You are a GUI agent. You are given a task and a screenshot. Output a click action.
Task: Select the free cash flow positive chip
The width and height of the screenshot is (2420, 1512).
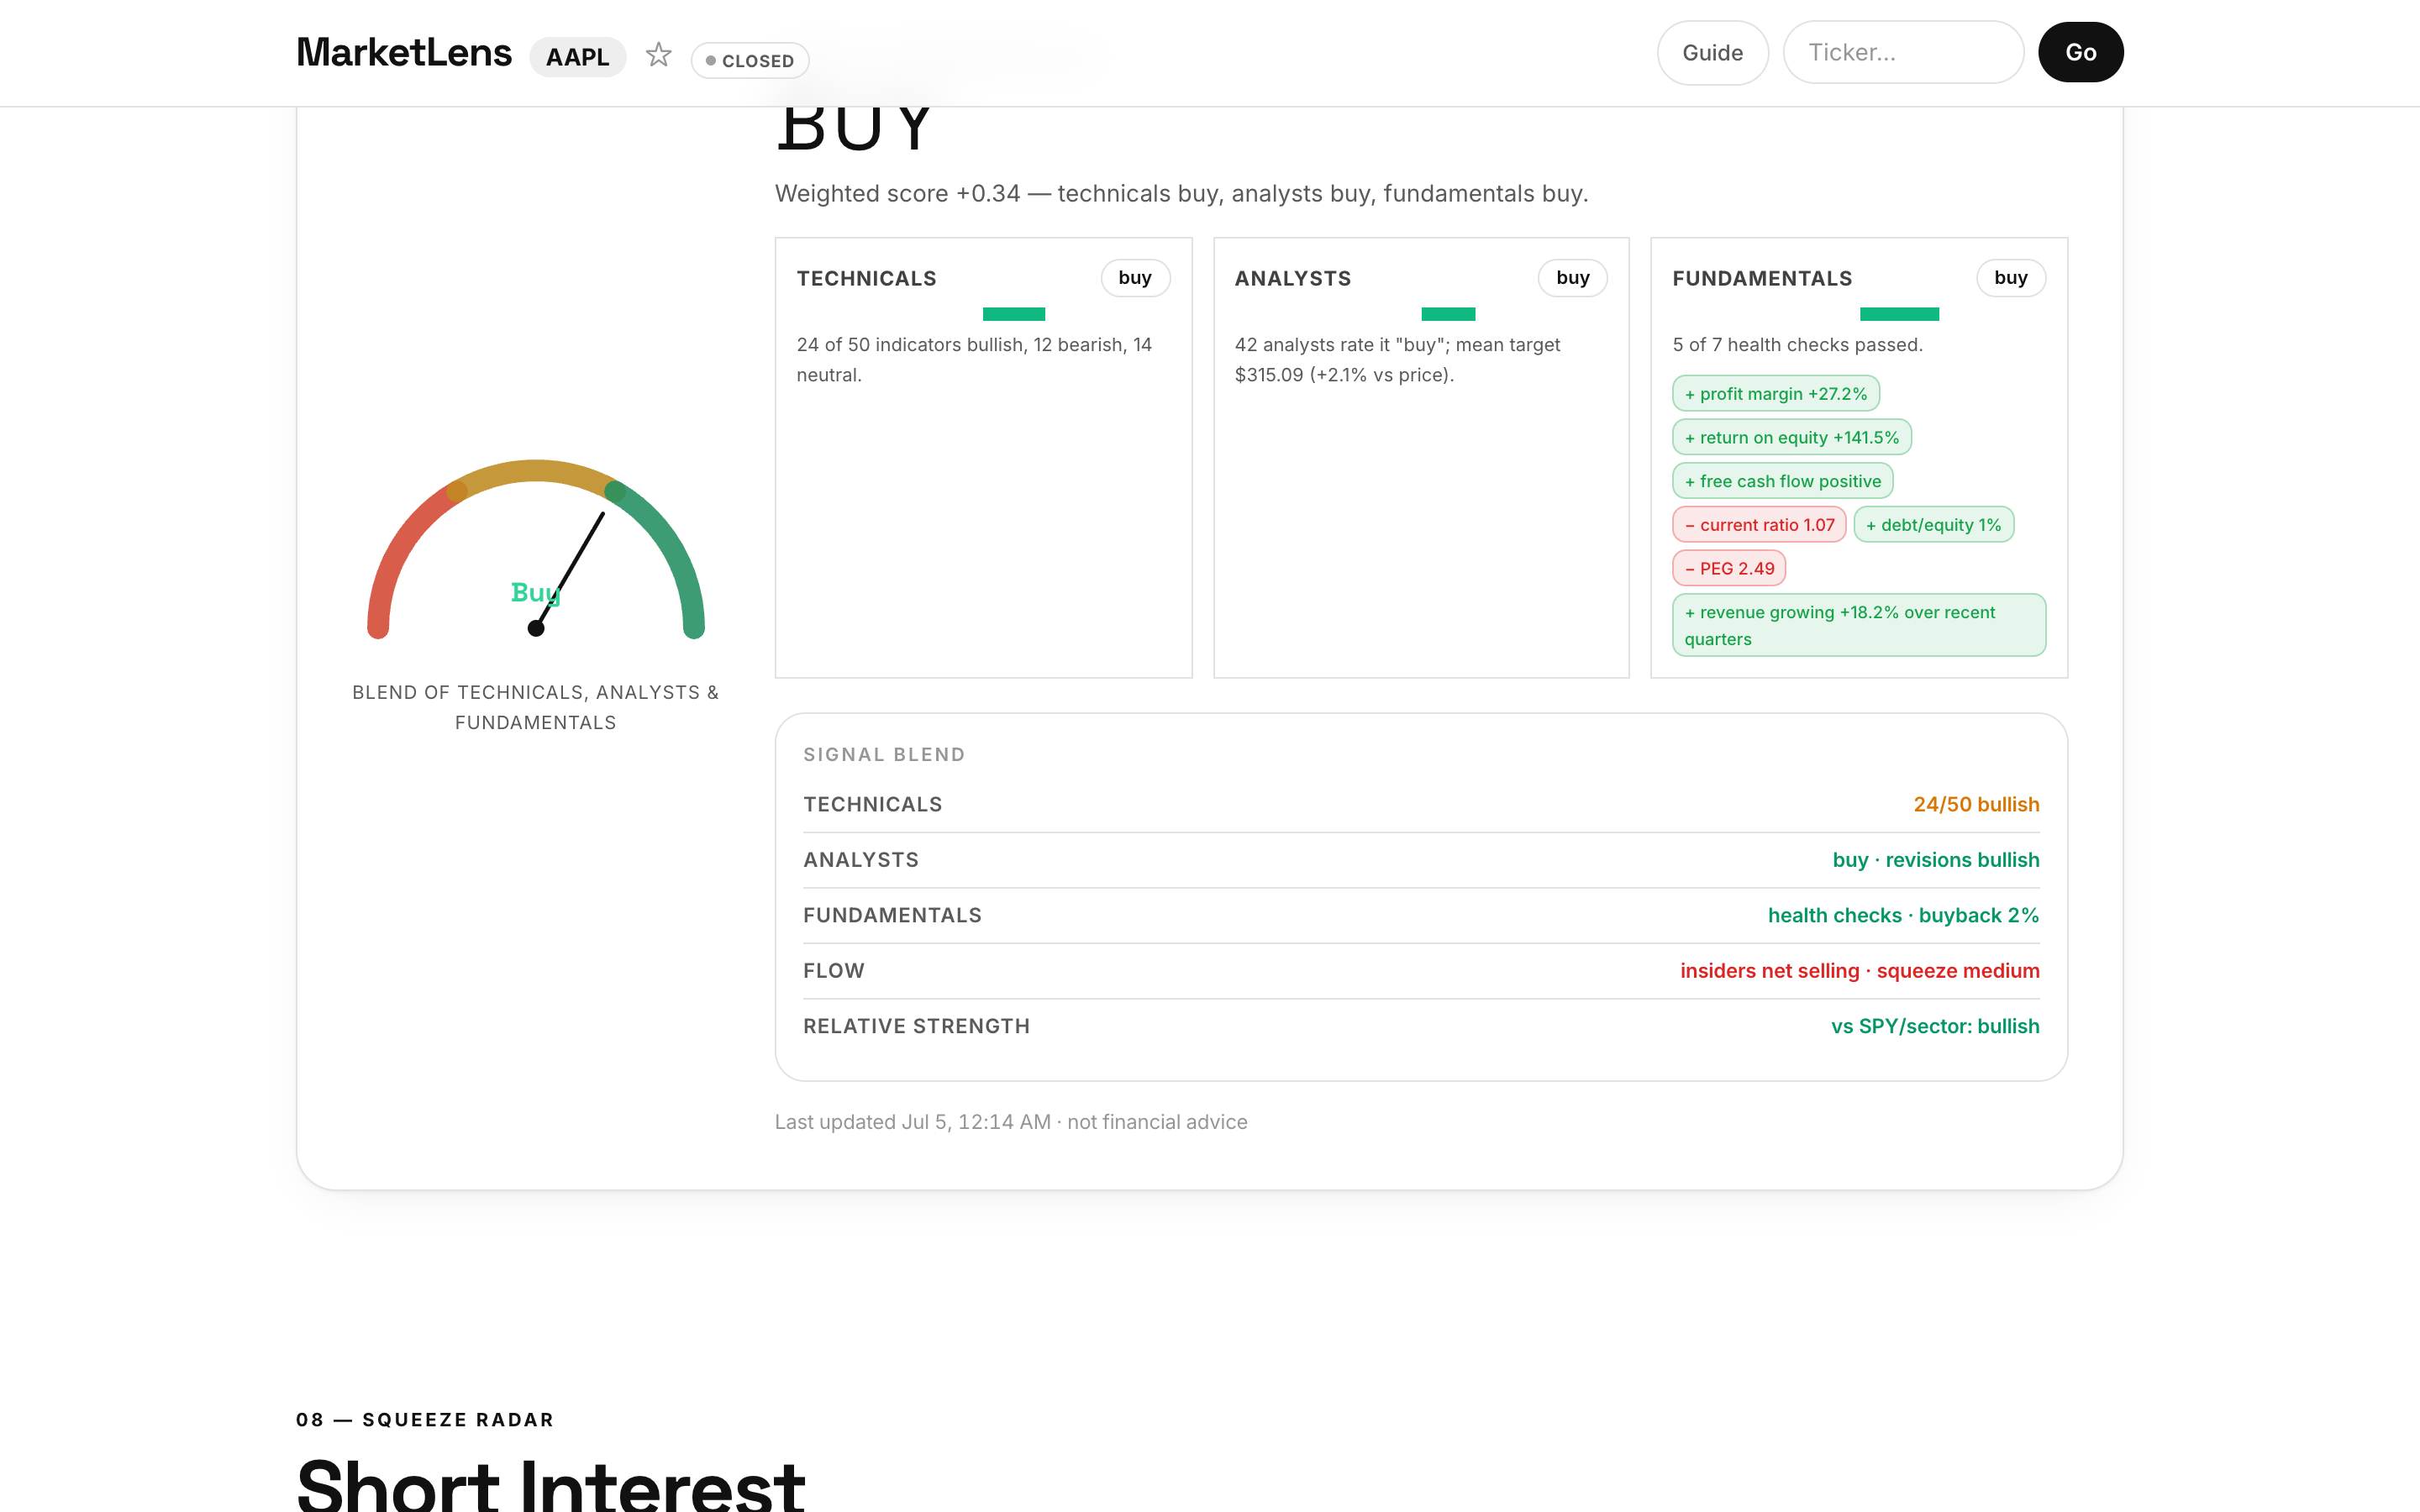pyautogui.click(x=1782, y=481)
